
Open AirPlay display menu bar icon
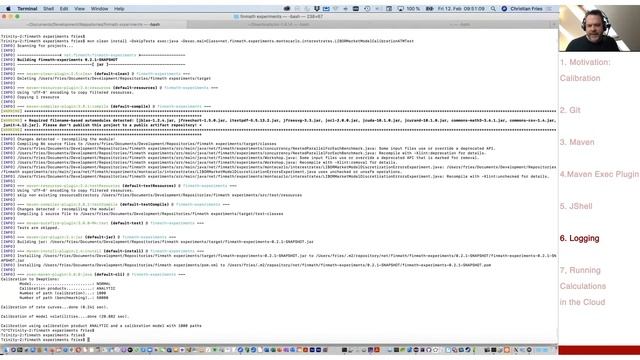pos(400,9)
